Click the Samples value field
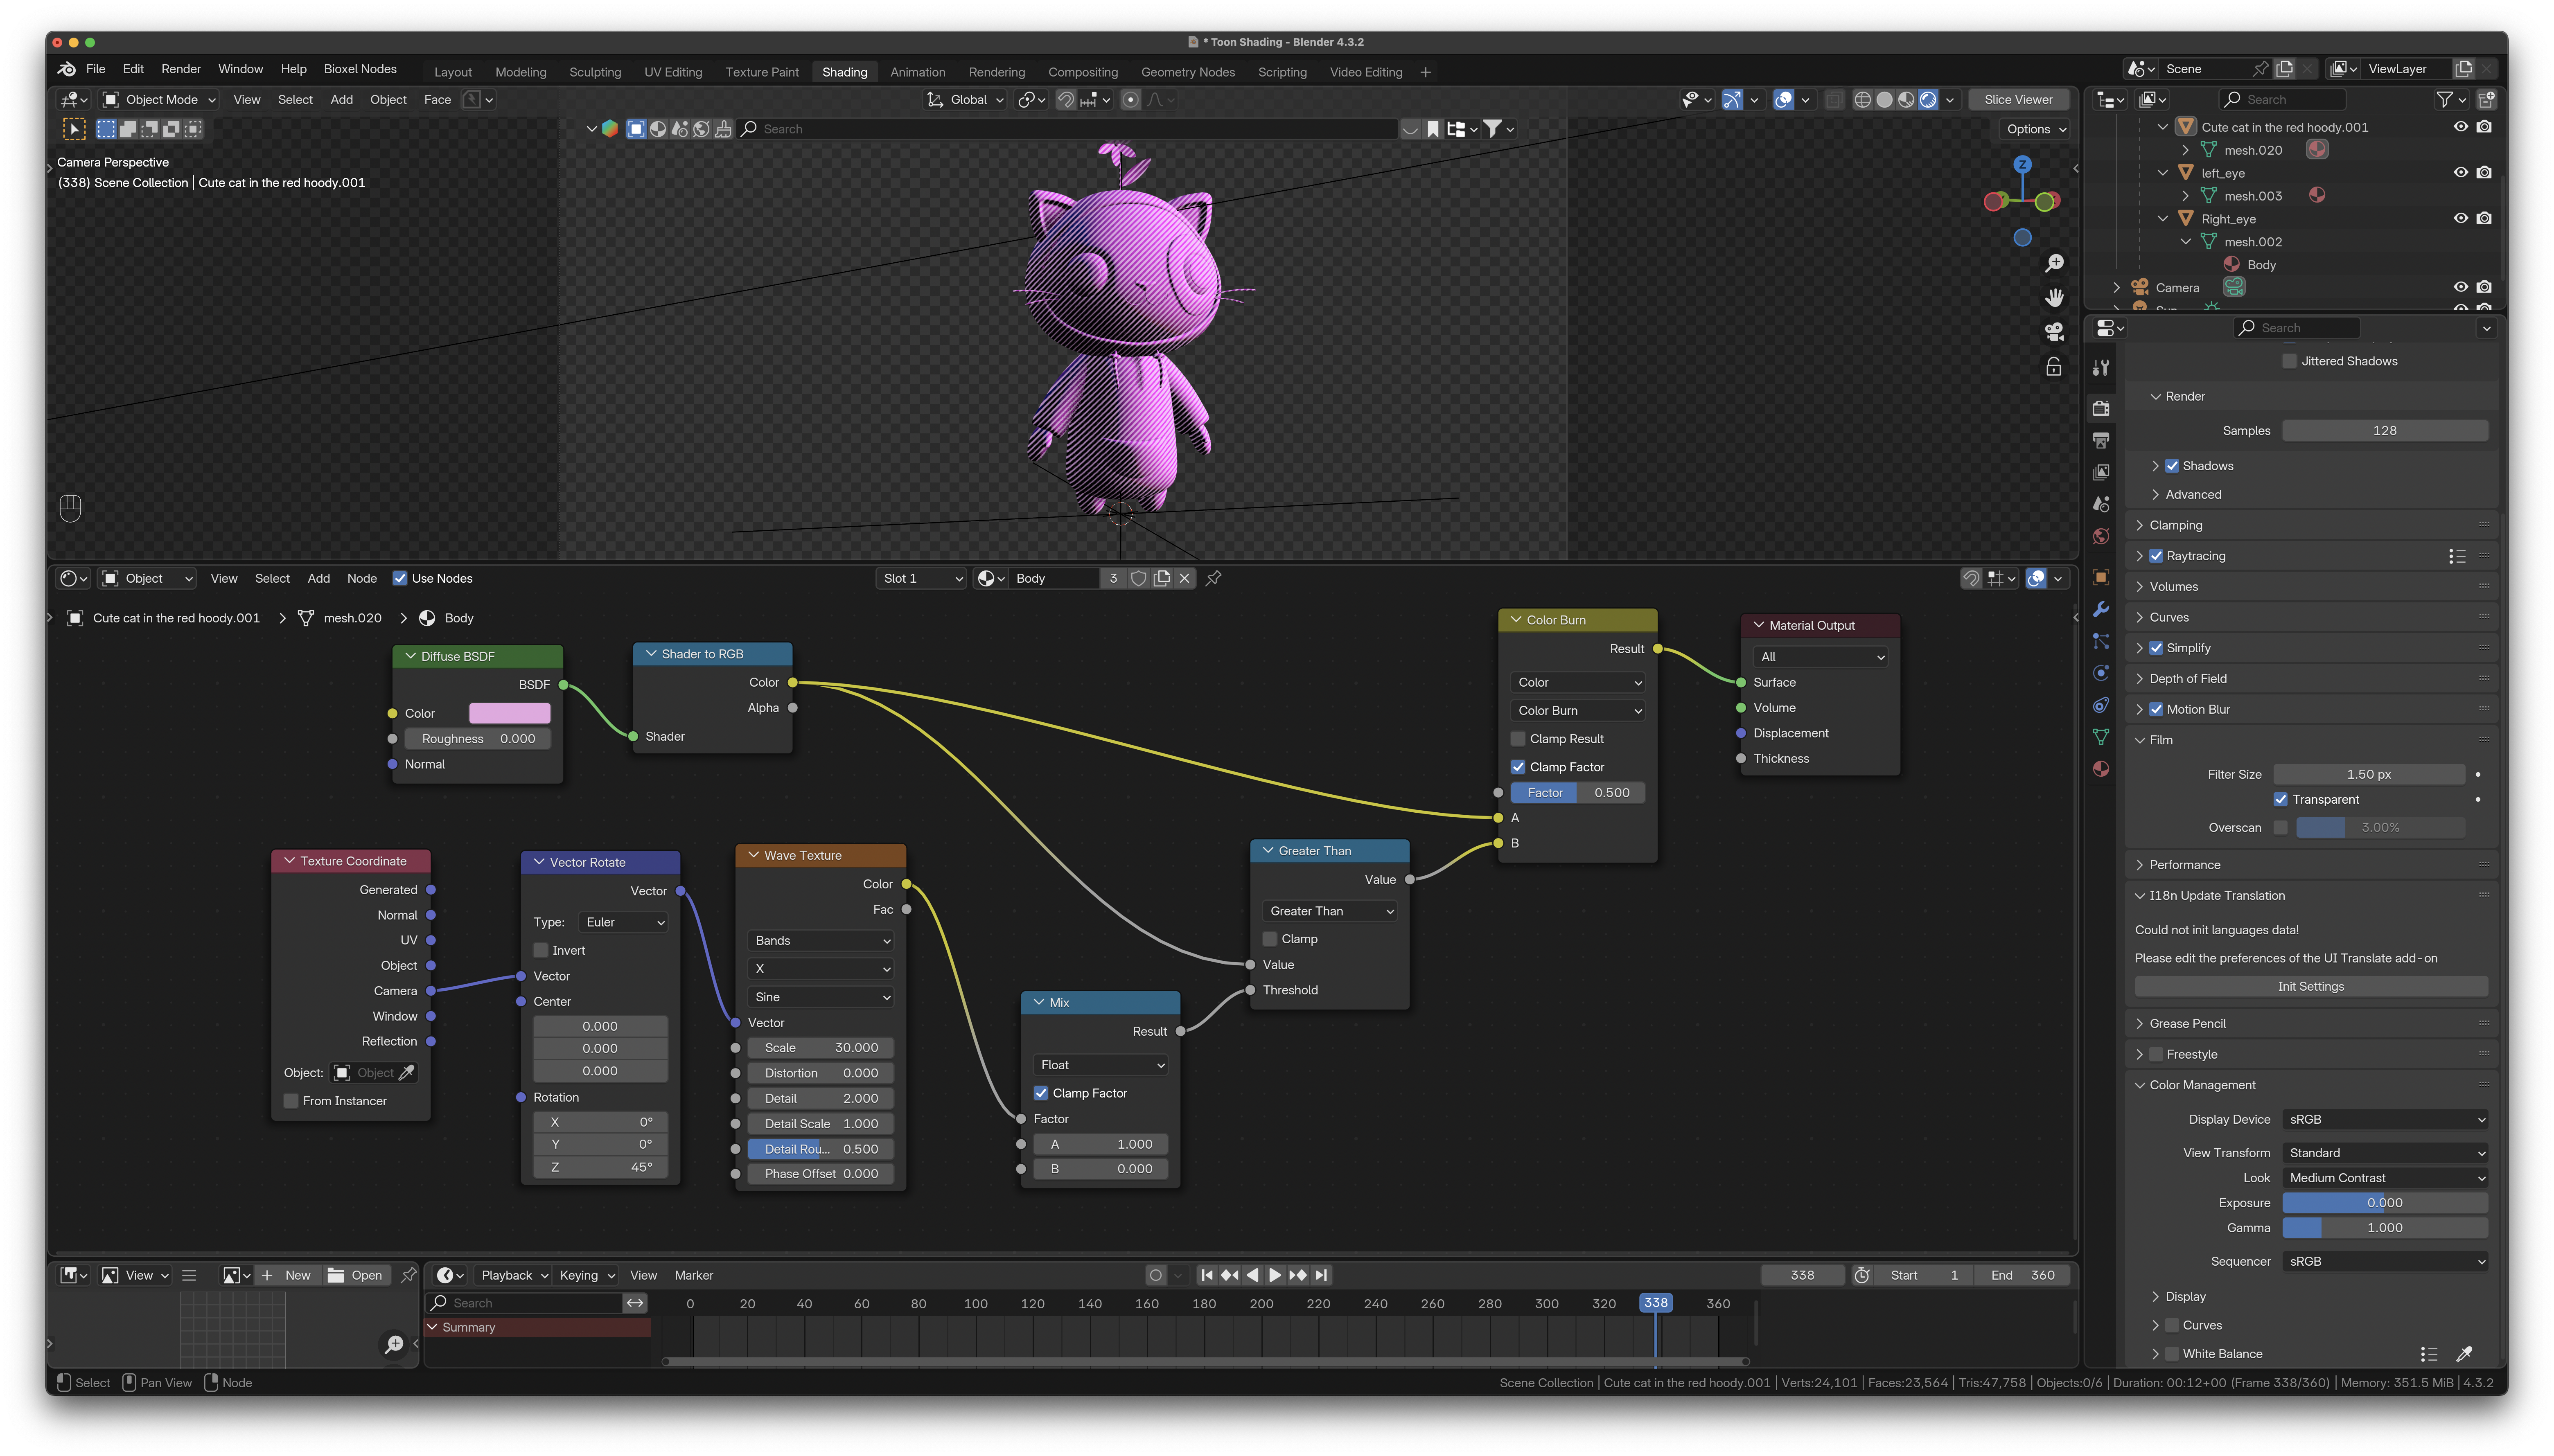 (2385, 430)
